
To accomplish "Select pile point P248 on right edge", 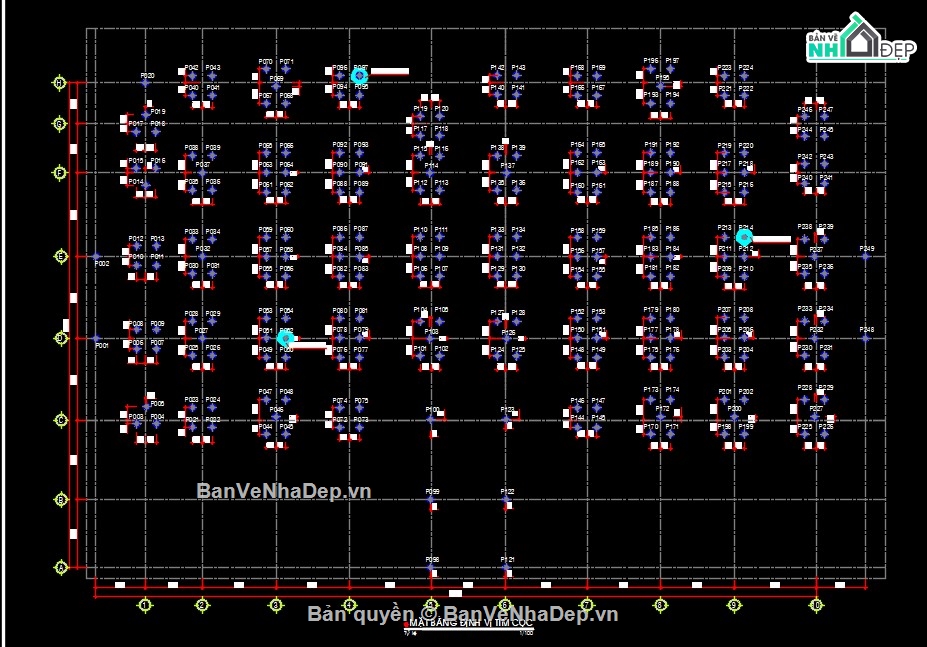I will (866, 338).
